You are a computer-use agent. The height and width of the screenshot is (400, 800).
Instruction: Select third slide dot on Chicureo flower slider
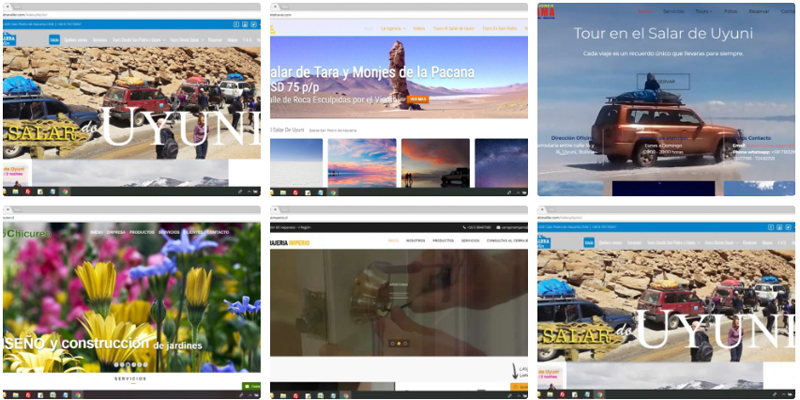coord(128,364)
